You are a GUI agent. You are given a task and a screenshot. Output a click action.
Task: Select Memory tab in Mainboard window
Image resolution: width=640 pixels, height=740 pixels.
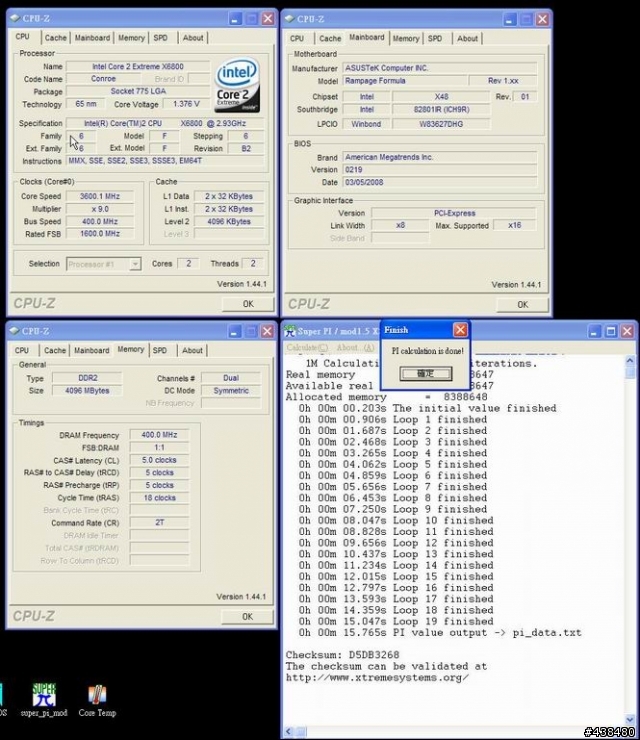coord(406,39)
